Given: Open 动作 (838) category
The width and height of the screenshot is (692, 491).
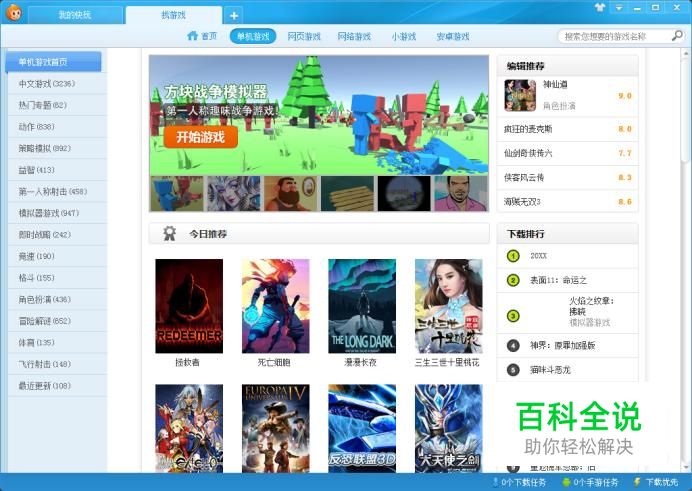Looking at the screenshot, I should click(x=57, y=127).
